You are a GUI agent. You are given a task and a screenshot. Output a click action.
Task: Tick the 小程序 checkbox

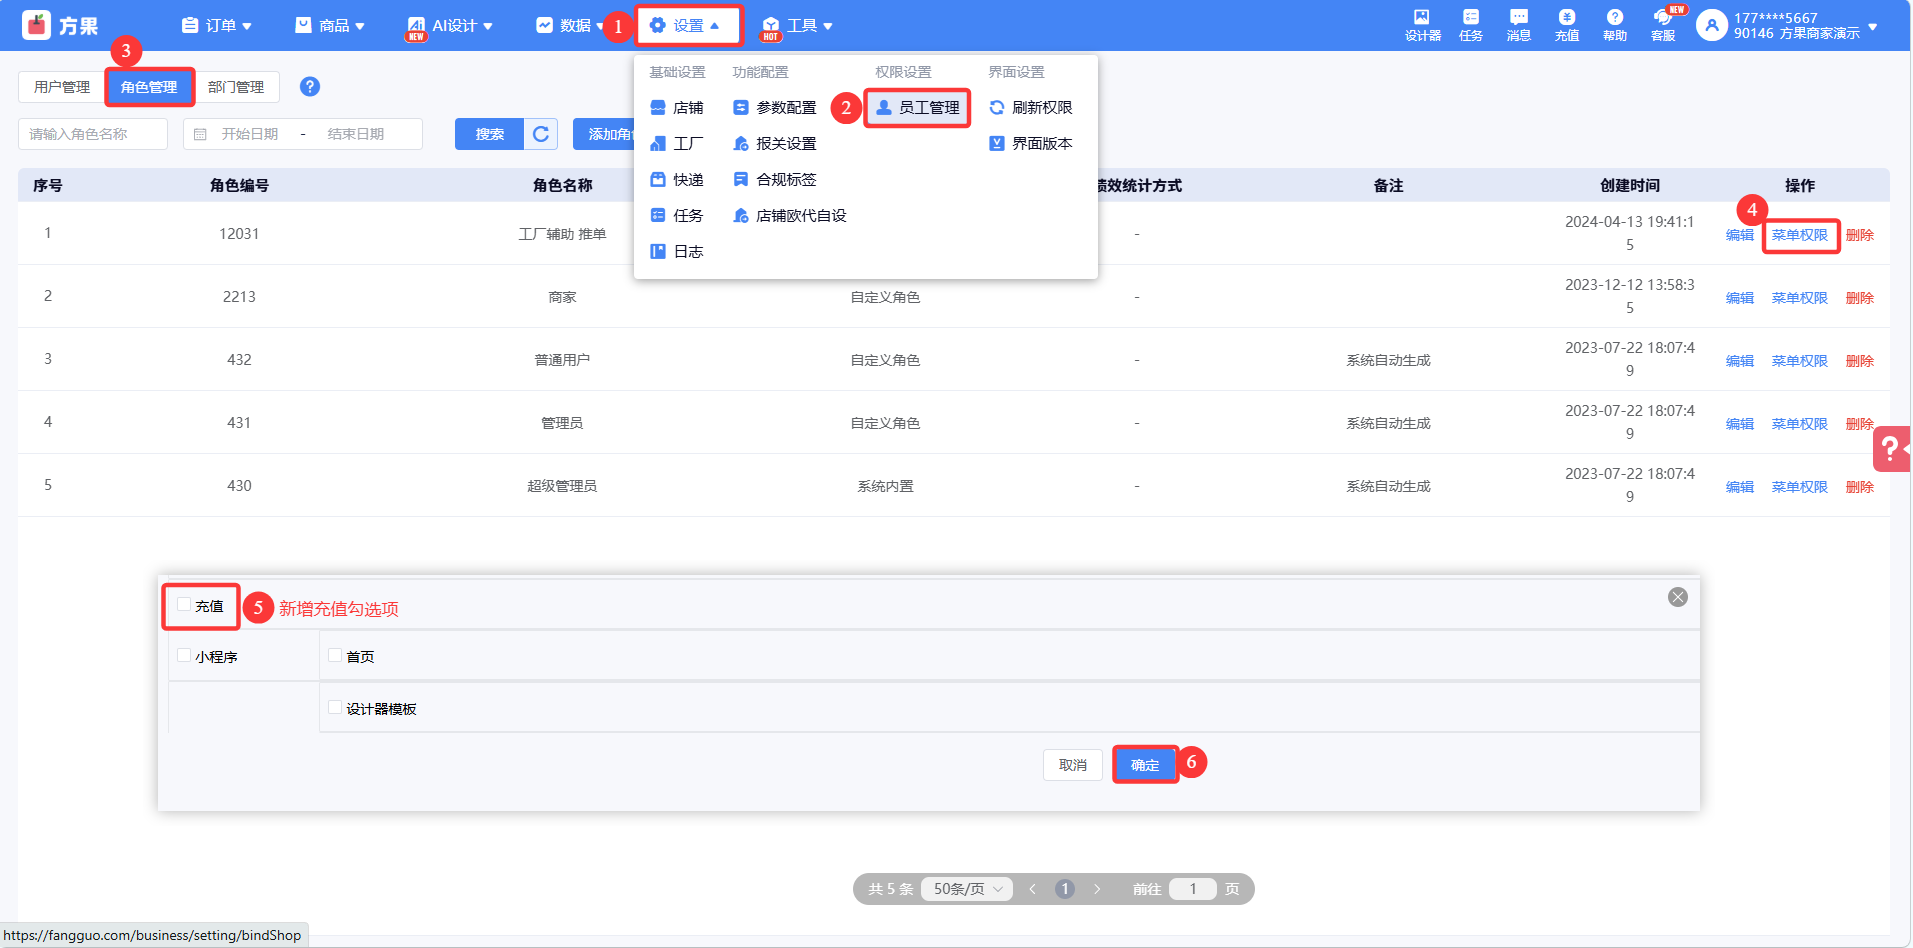click(x=184, y=656)
